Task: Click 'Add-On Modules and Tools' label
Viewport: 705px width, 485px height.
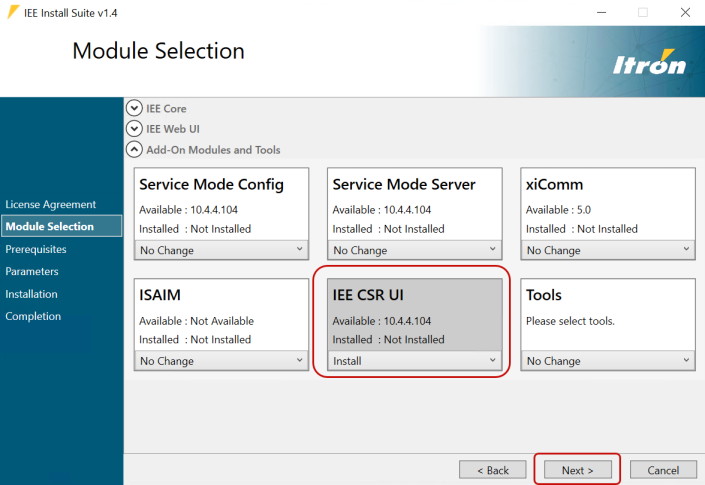Action: coord(213,150)
